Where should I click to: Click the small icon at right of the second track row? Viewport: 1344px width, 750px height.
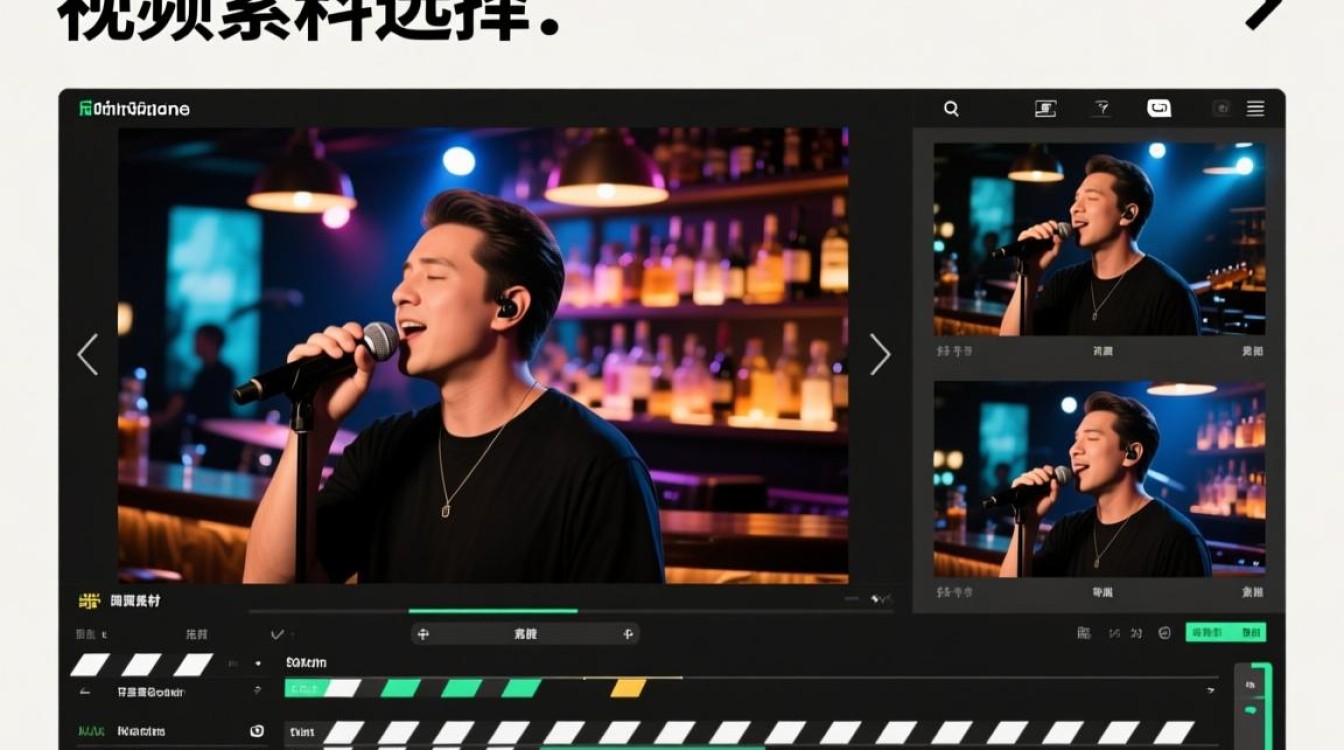[x=257, y=691]
